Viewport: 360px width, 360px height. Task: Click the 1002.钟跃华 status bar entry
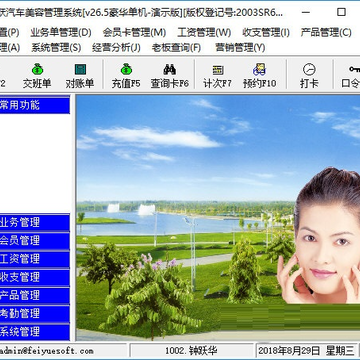pyautogui.click(x=192, y=351)
